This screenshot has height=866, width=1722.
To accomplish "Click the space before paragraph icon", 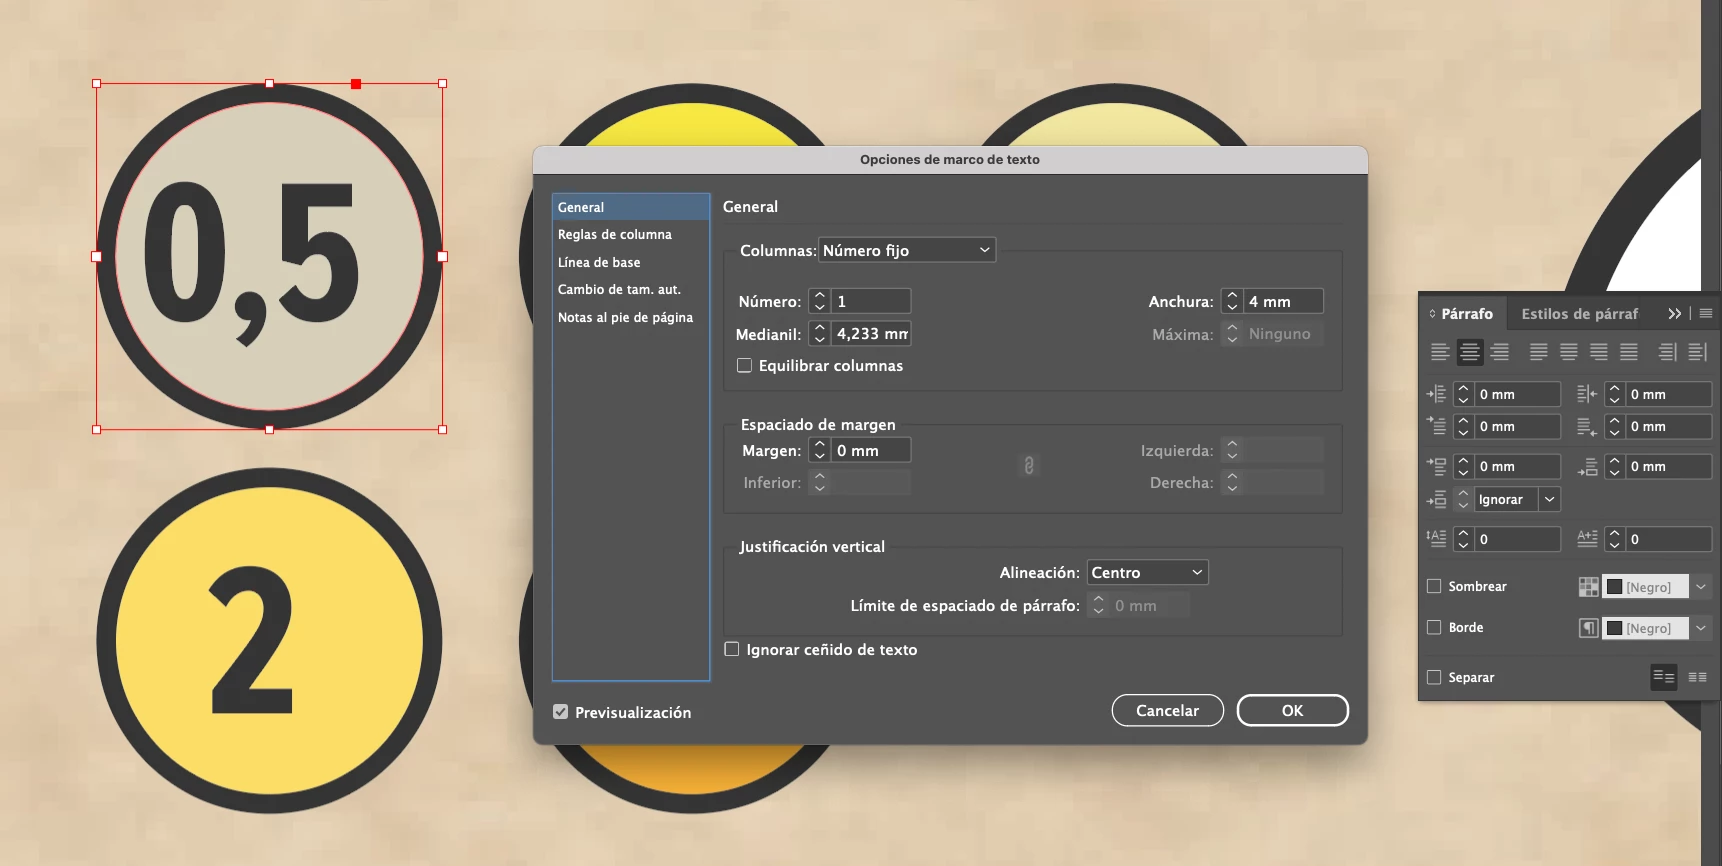I will click(x=1436, y=466).
